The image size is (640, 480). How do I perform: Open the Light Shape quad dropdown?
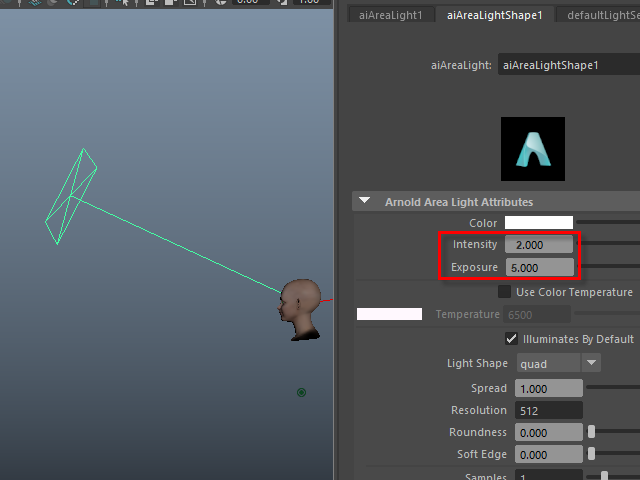tap(558, 363)
